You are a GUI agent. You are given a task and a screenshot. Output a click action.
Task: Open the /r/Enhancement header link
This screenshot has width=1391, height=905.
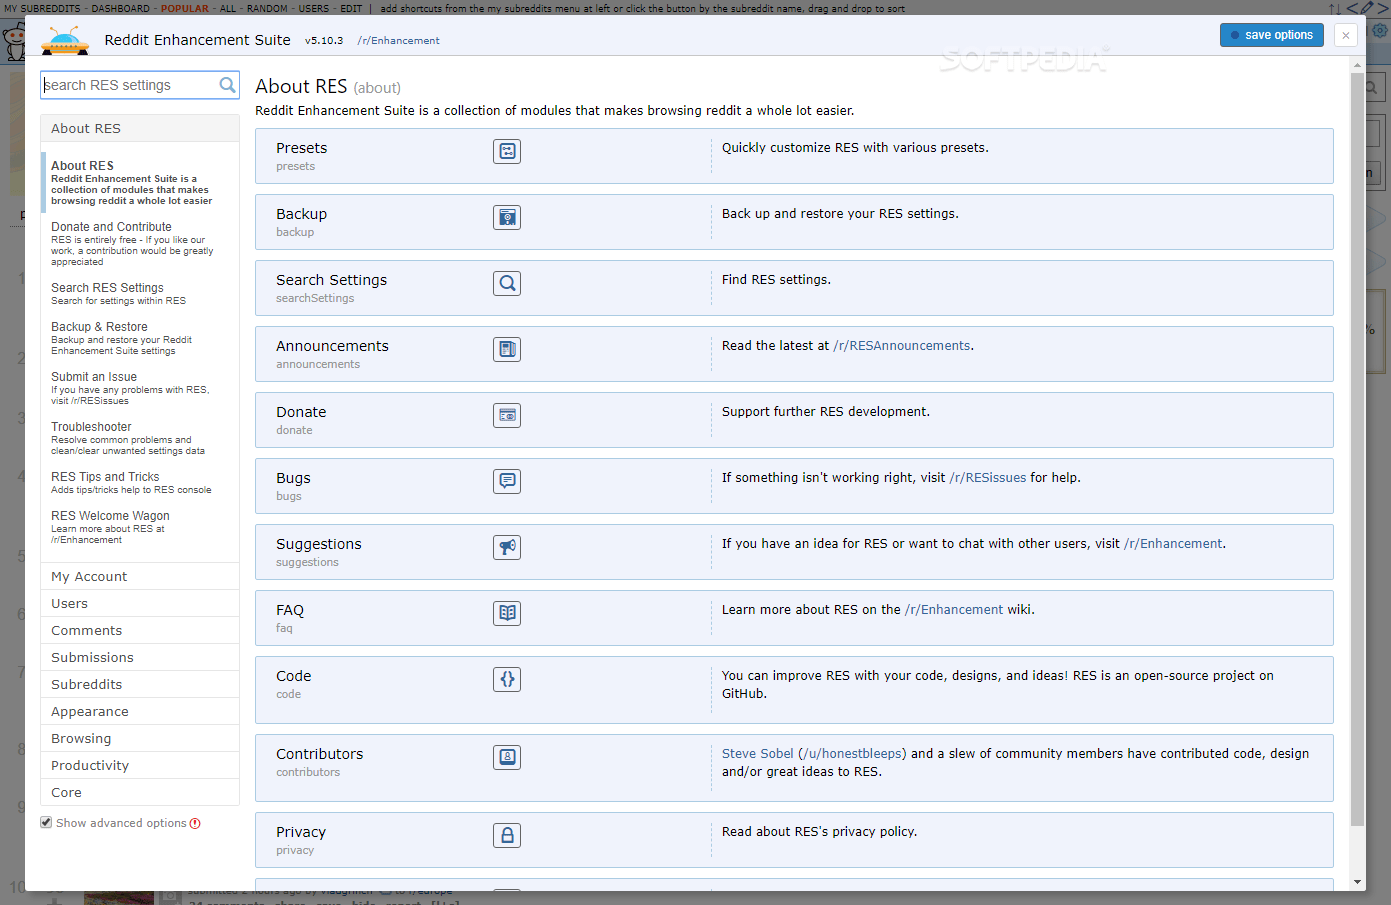point(398,41)
